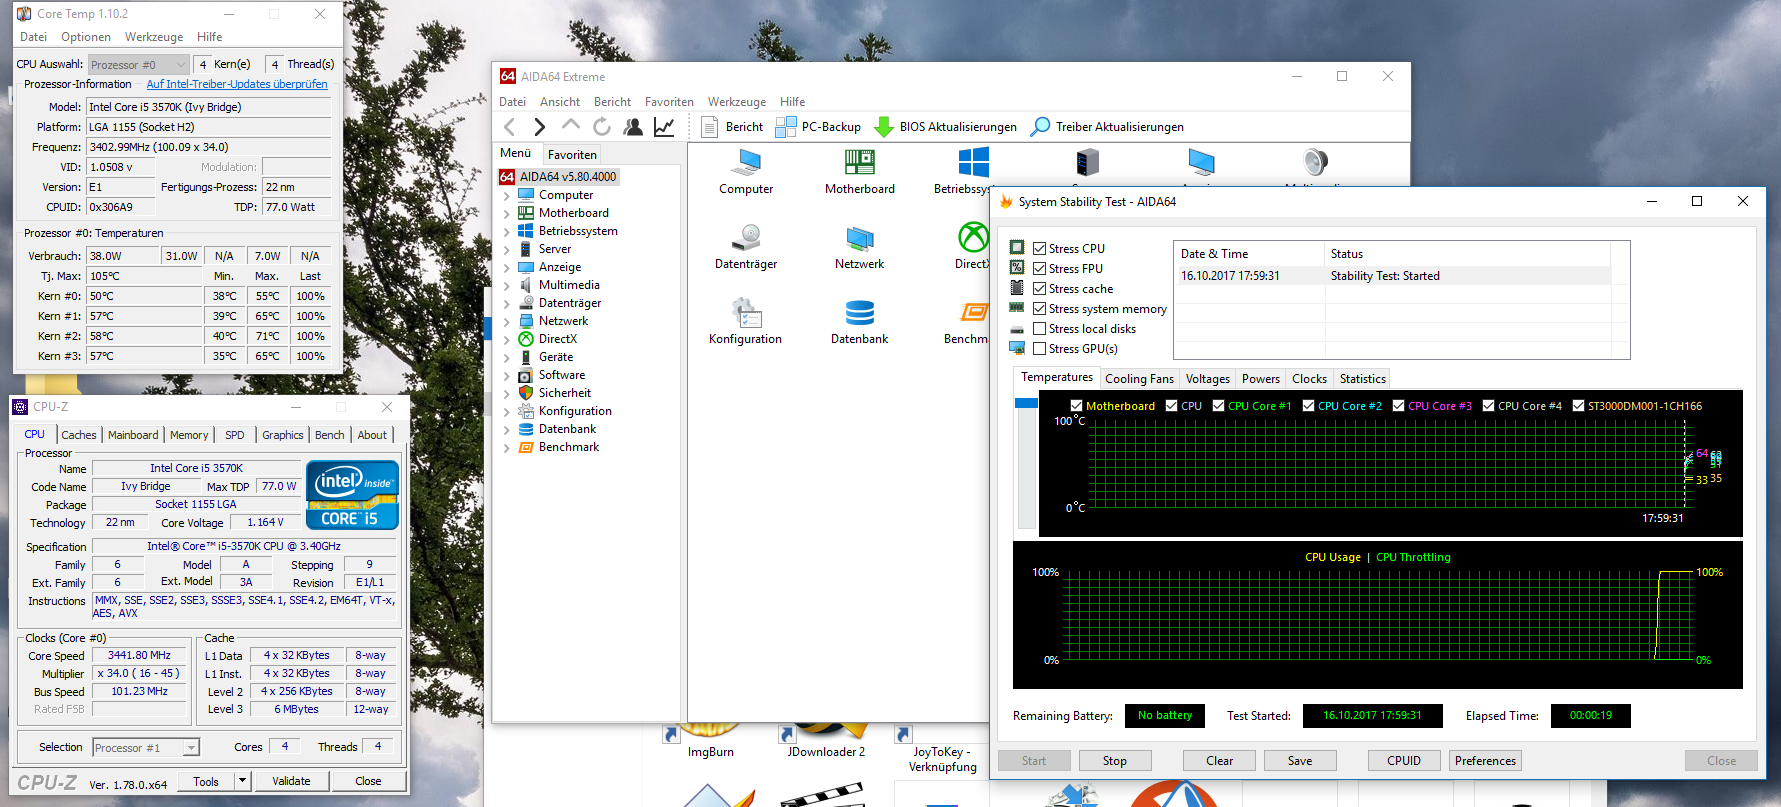Expand Motherboard node in AIDA64 tree
The height and width of the screenshot is (807, 1781).
click(506, 214)
